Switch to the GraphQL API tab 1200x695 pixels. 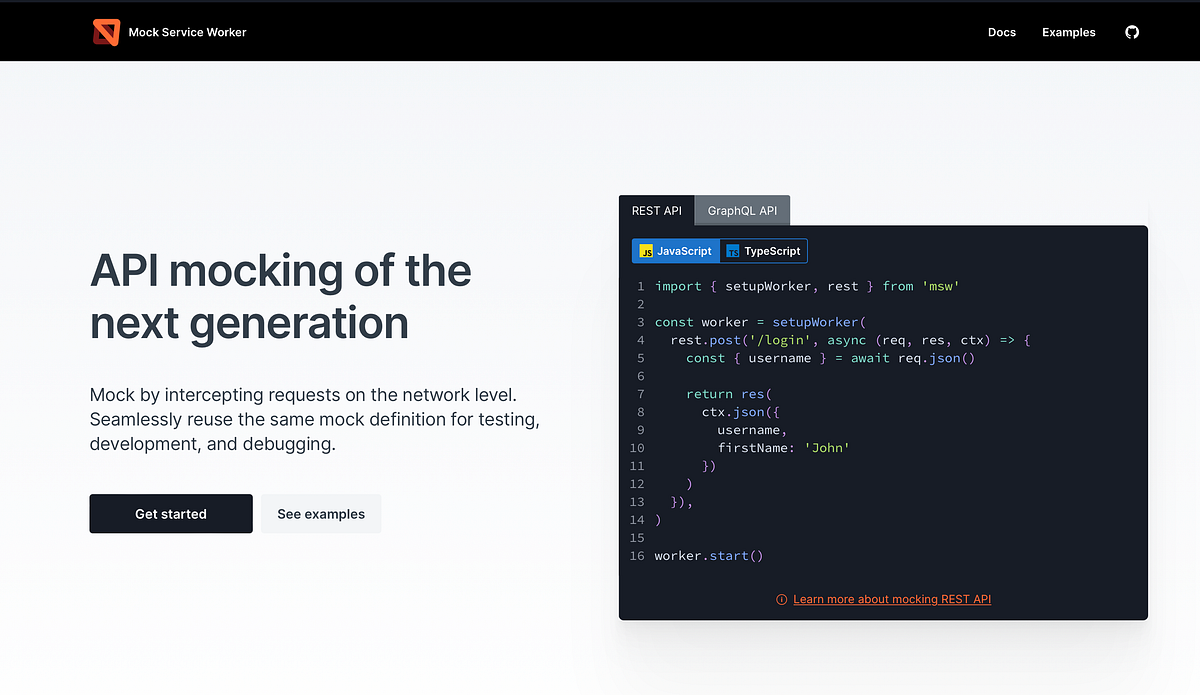pos(742,211)
